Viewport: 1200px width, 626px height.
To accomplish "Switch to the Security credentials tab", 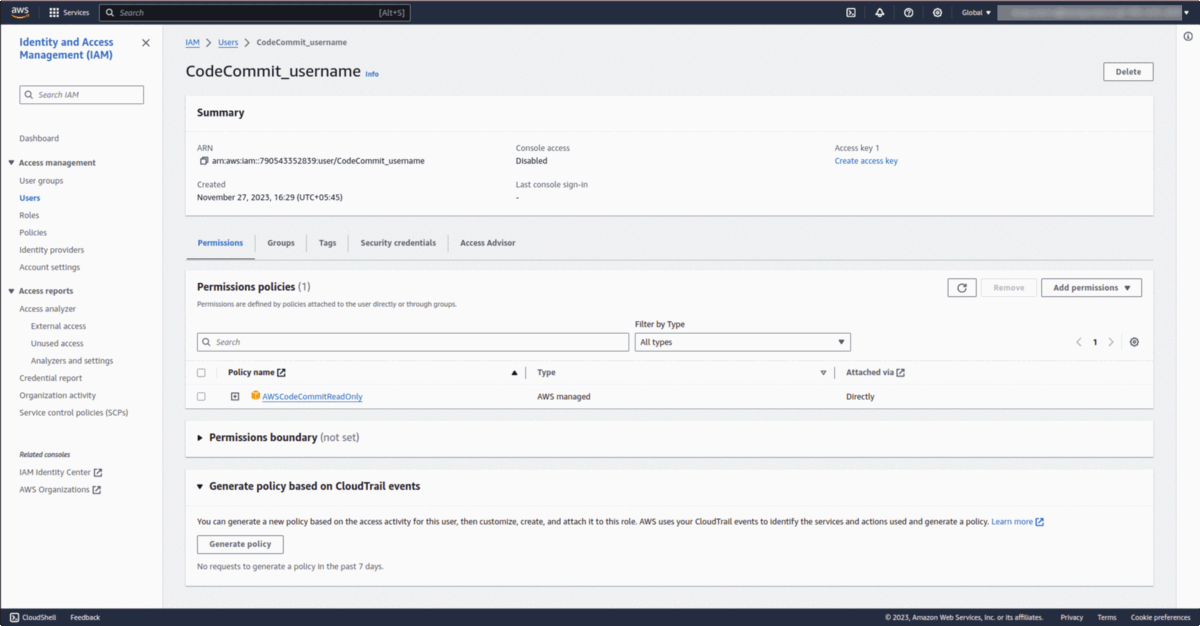I will click(398, 243).
